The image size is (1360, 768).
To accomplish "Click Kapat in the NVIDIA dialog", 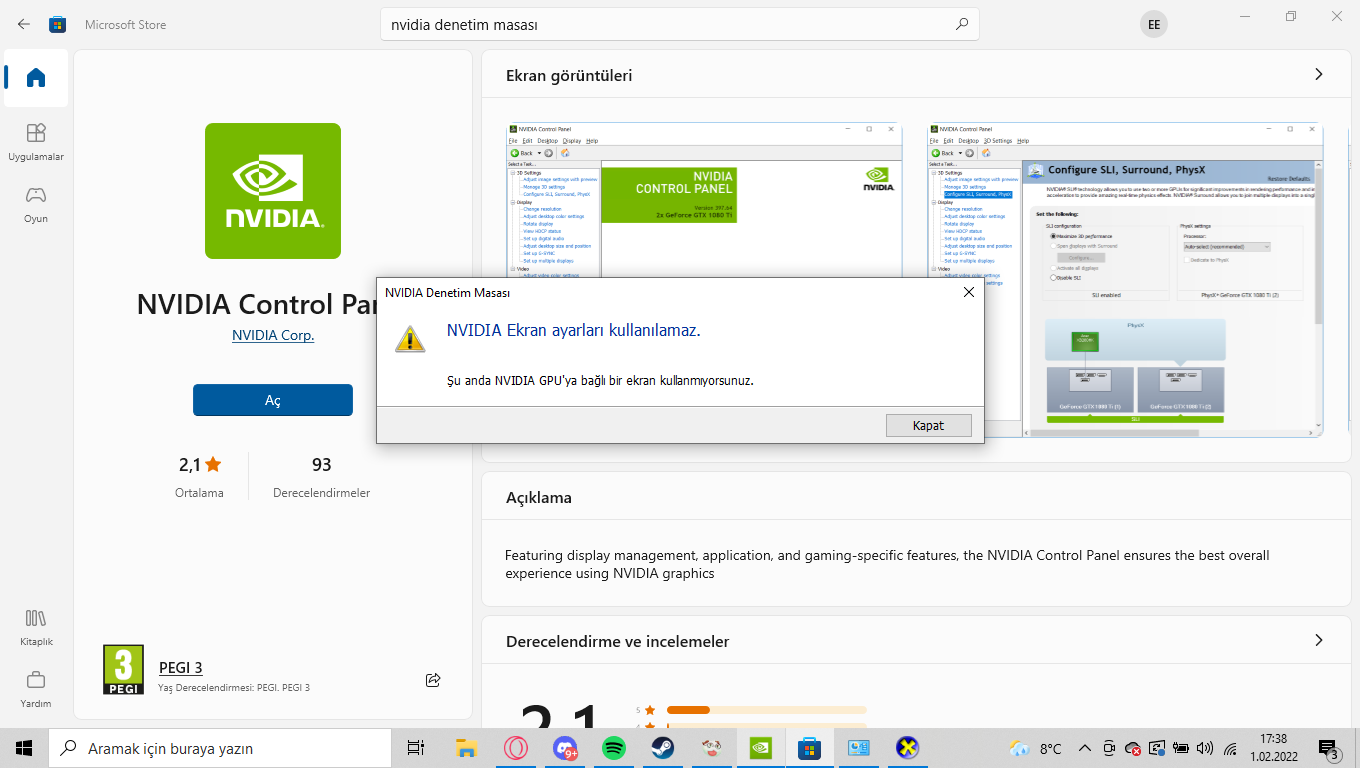I will coord(928,425).
